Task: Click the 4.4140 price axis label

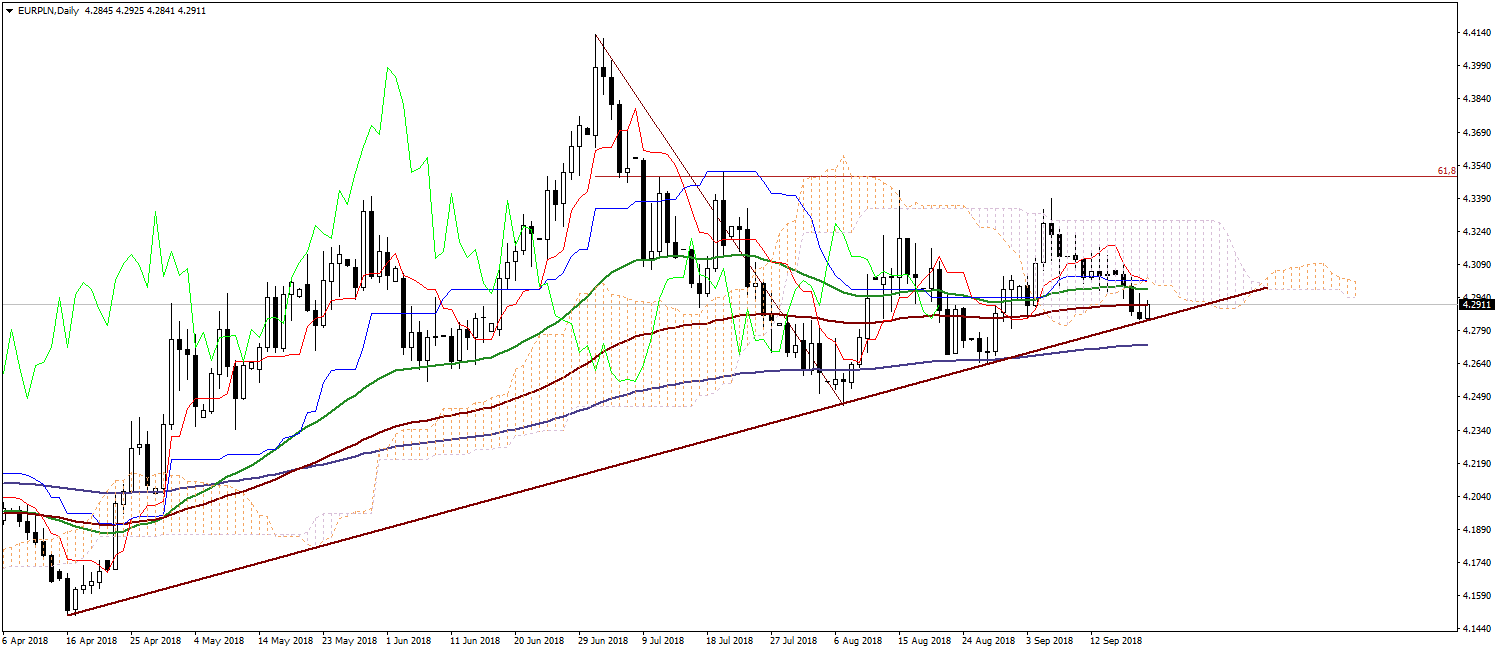Action: pyautogui.click(x=1476, y=33)
